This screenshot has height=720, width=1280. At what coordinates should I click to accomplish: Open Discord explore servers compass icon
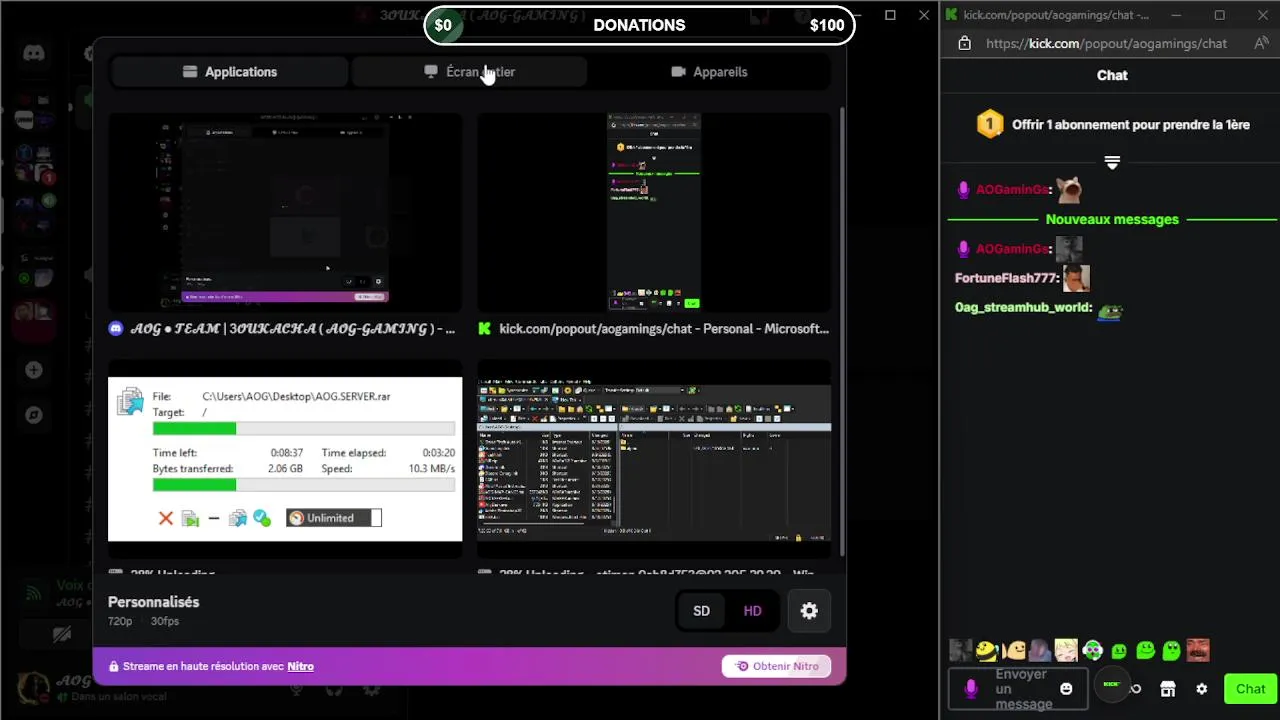34,414
